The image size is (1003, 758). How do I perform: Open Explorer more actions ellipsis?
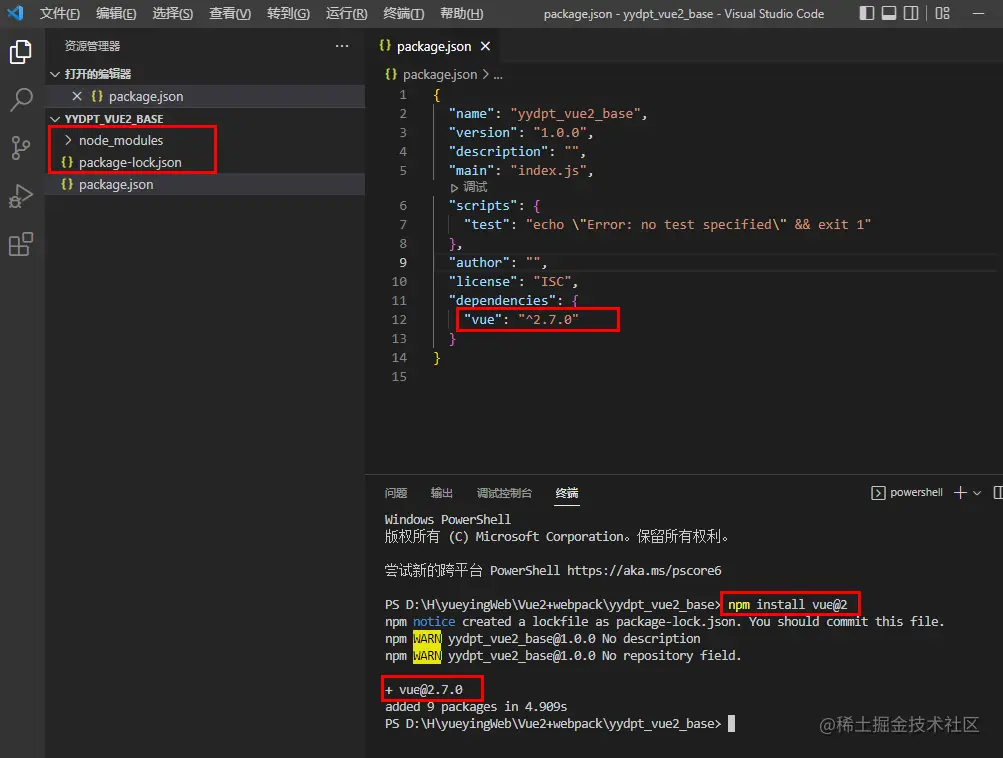(x=342, y=46)
